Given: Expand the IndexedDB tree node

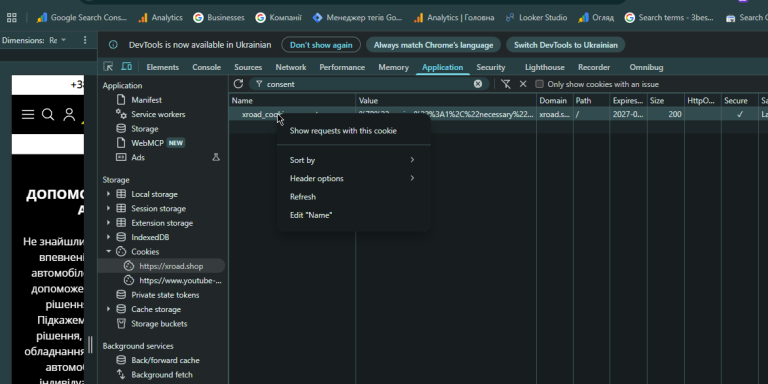Looking at the screenshot, I should coord(108,237).
